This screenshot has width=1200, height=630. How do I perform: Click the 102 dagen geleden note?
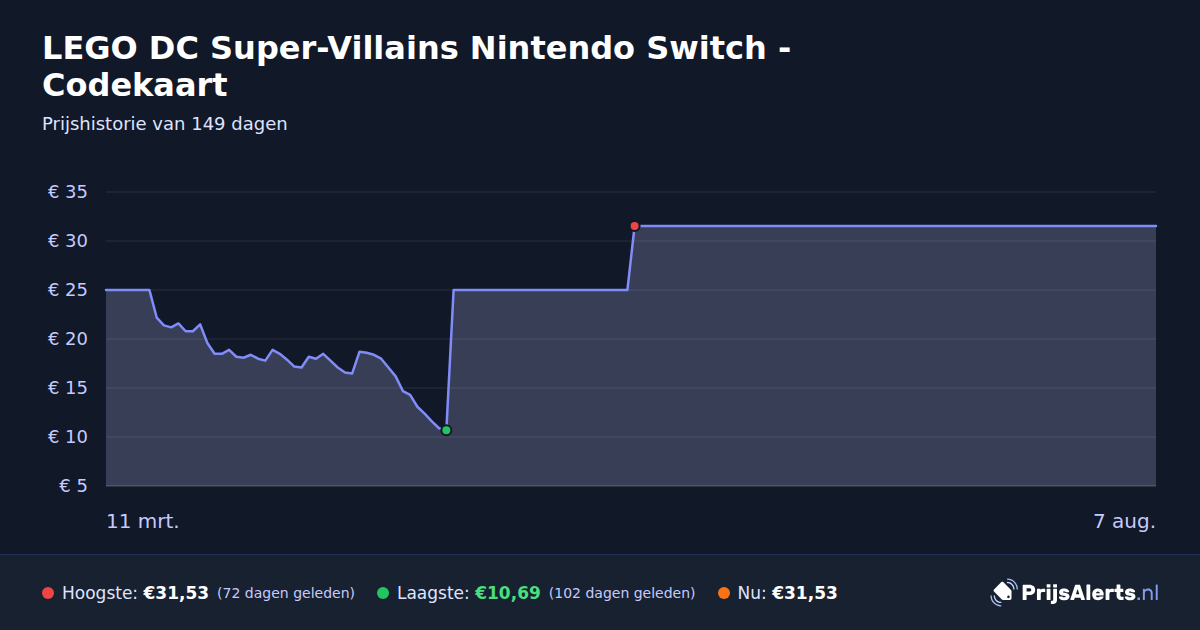click(622, 593)
